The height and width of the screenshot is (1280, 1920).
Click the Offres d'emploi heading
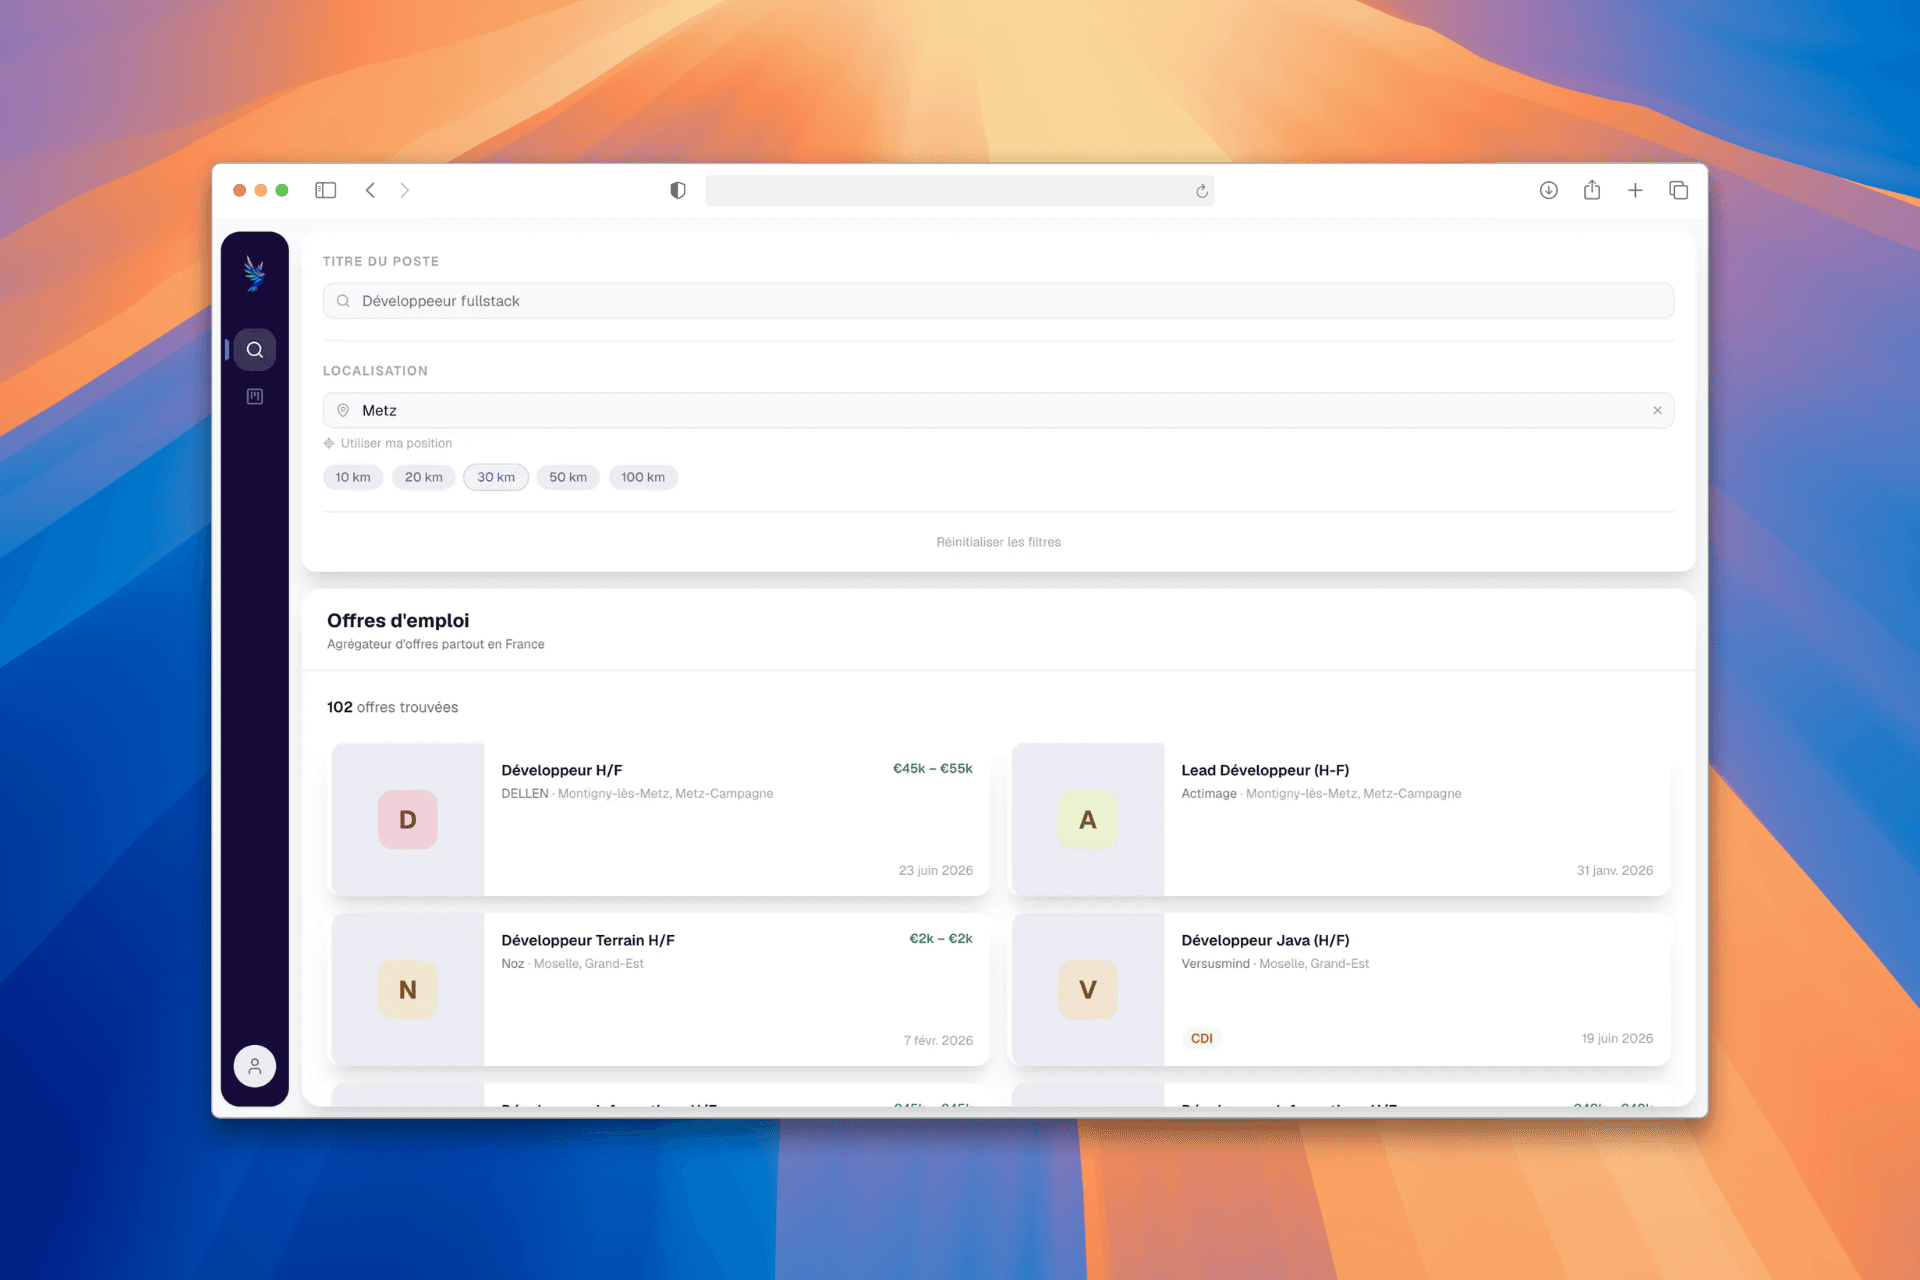point(398,620)
